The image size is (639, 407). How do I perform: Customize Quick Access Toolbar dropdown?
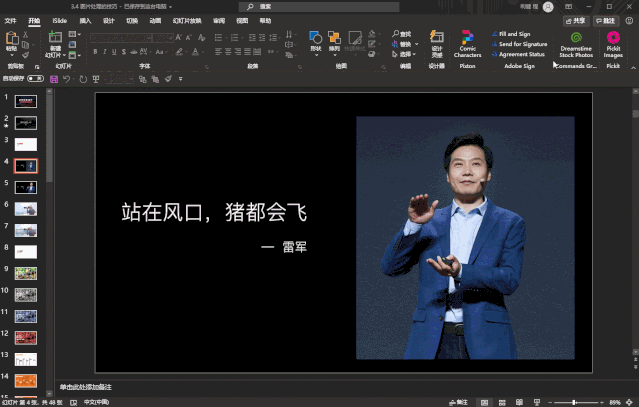coord(181,79)
